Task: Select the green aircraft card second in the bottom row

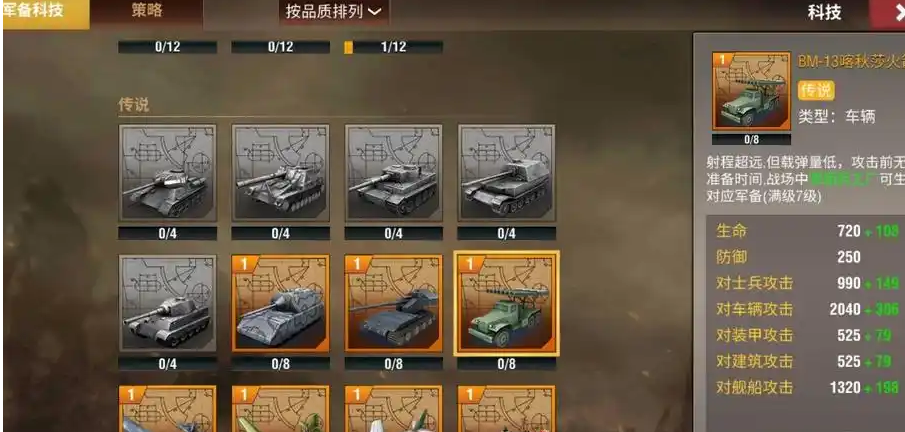Action: click(x=281, y=409)
